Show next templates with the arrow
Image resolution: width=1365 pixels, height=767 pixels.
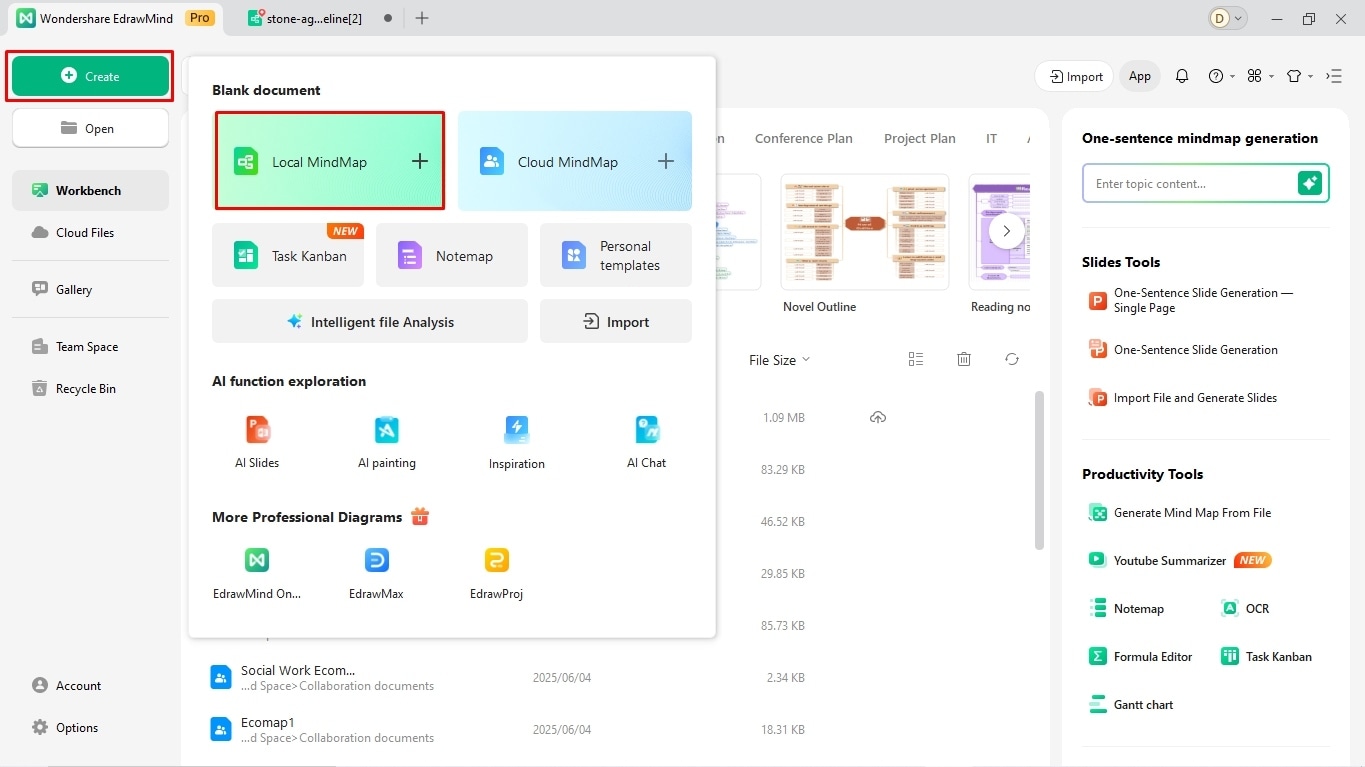coord(1007,230)
